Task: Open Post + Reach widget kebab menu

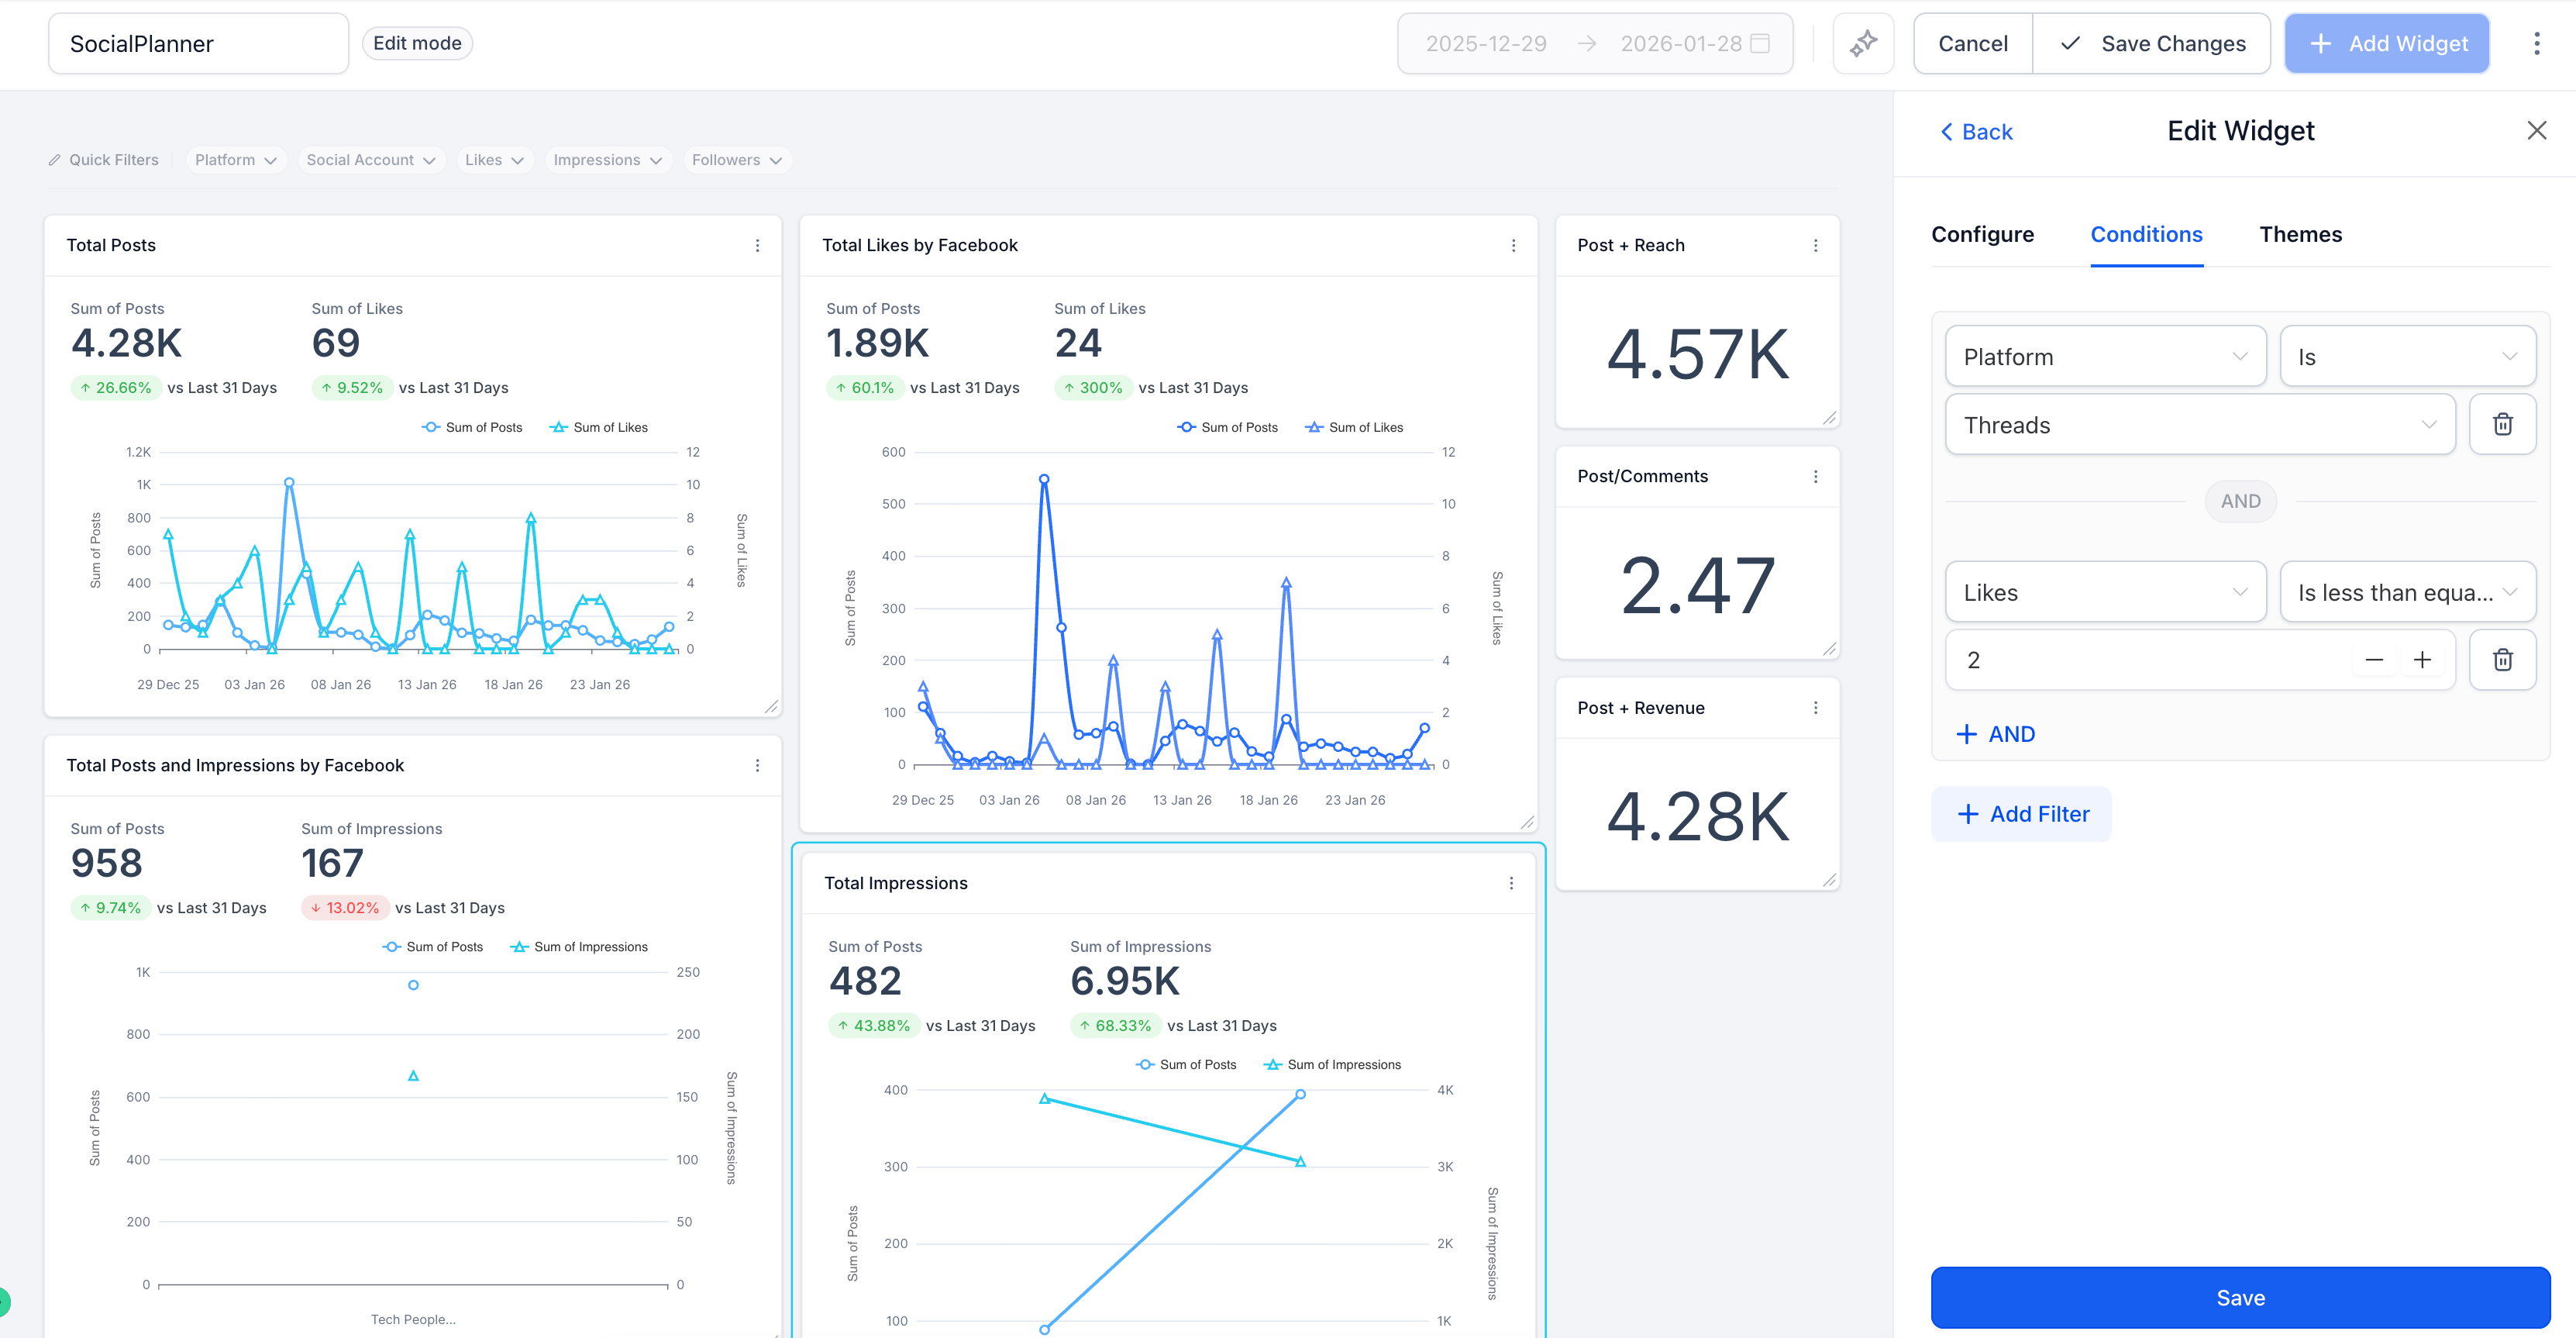Action: (x=1815, y=245)
